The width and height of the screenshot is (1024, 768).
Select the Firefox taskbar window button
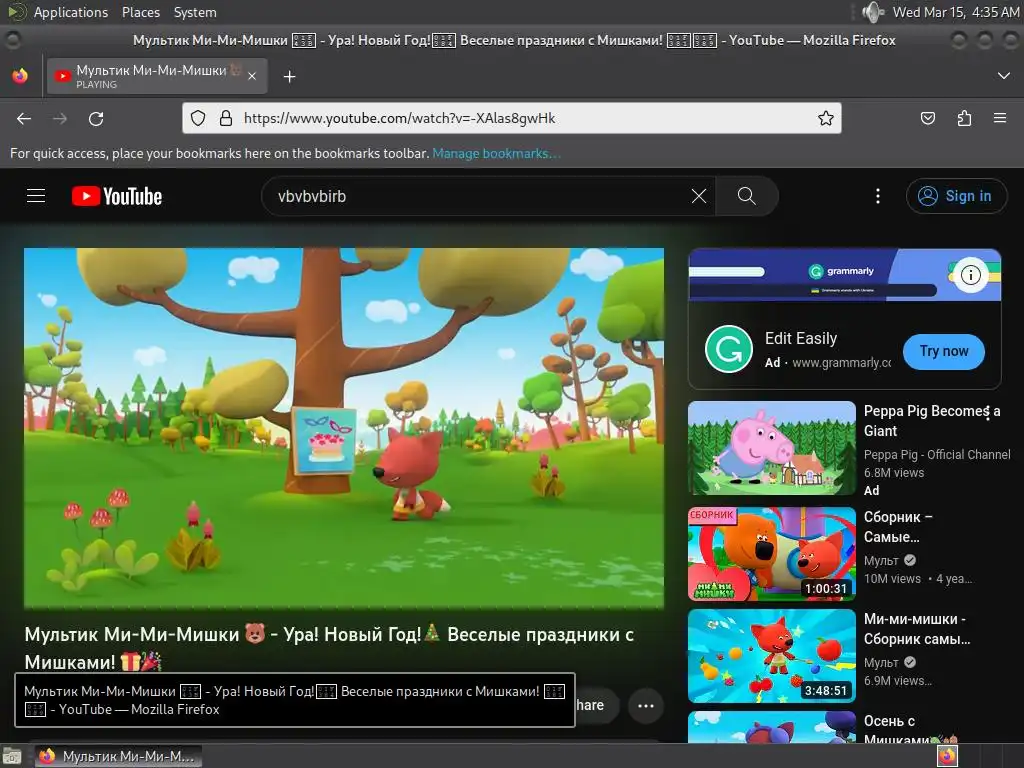point(118,756)
